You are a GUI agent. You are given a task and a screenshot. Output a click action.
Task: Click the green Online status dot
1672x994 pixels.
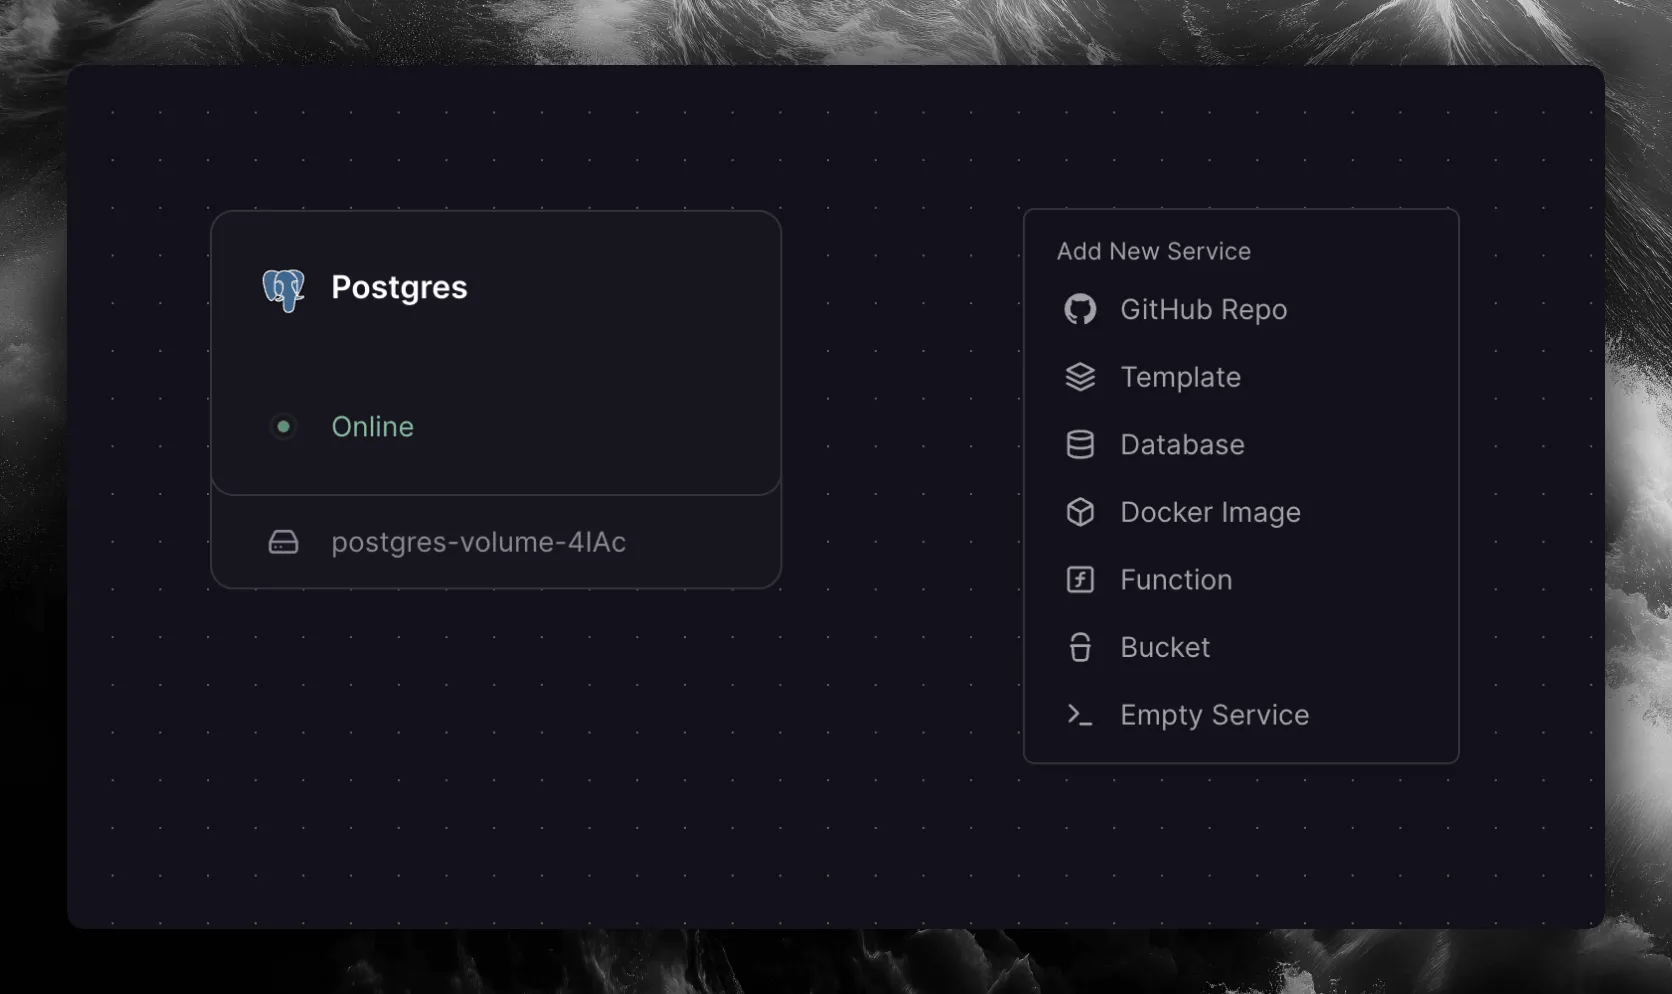283,427
